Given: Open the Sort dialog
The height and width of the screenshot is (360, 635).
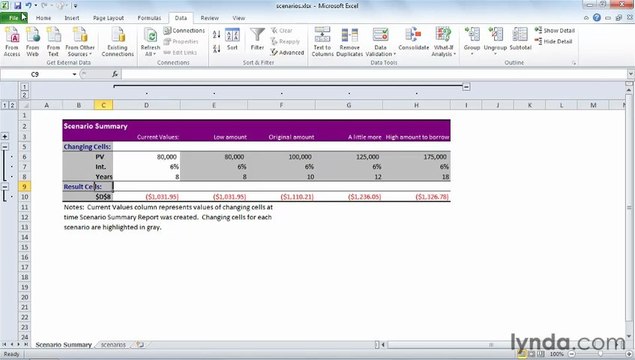Looking at the screenshot, I should tap(232, 39).
